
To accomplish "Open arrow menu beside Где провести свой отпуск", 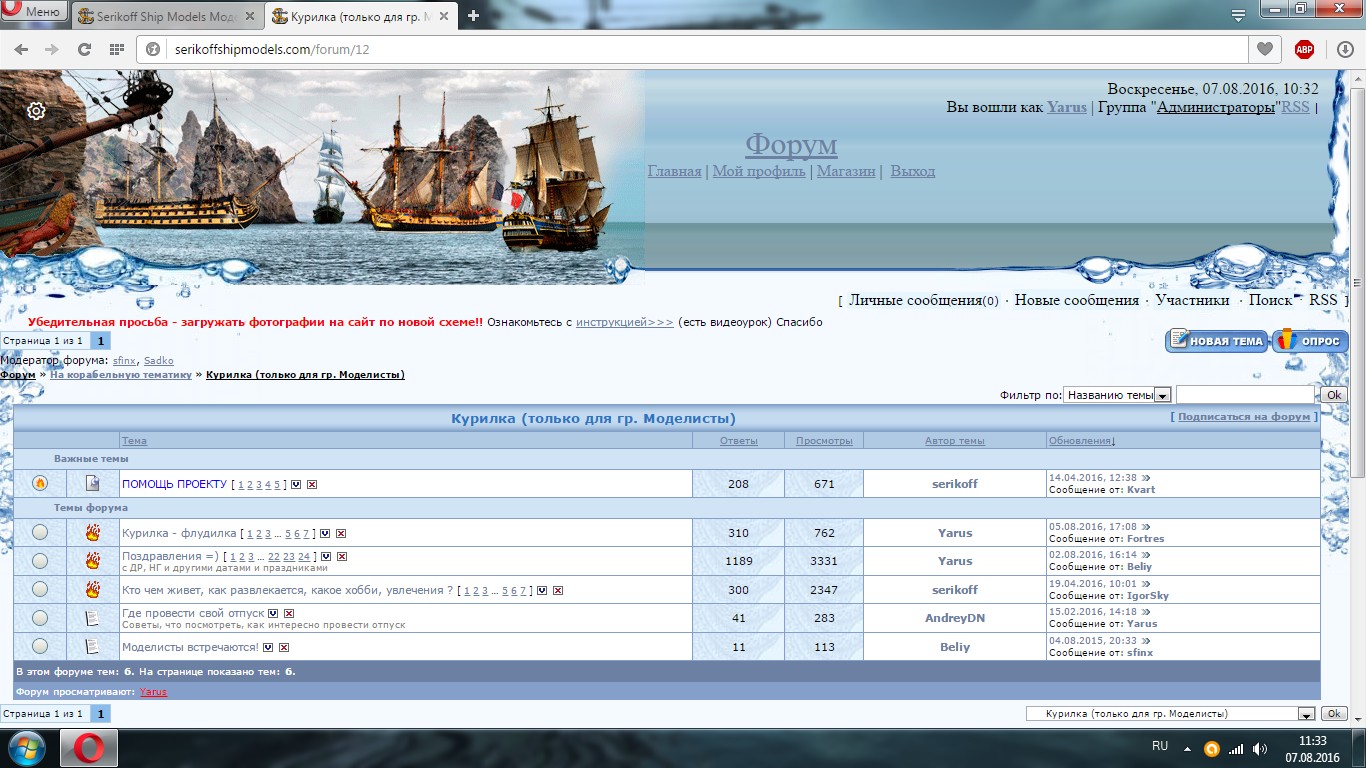I will 273,613.
